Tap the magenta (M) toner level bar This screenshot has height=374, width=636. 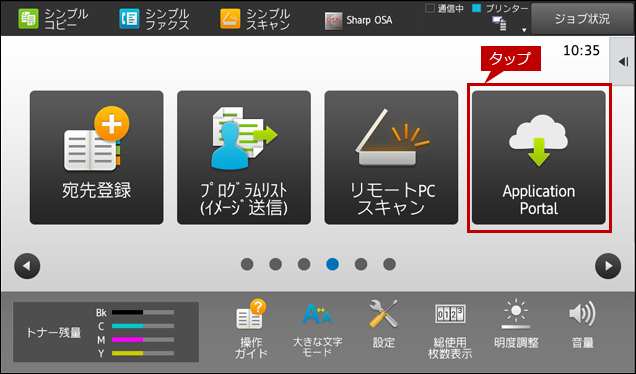143,340
